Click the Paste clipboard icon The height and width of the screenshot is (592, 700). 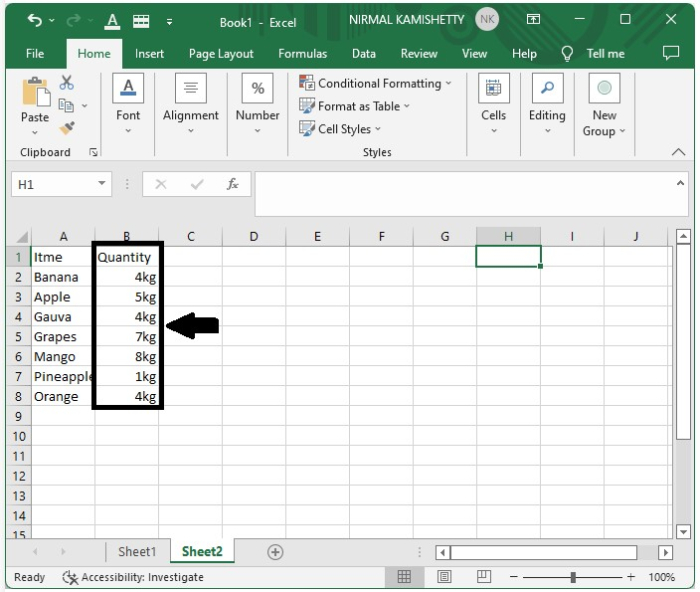(x=35, y=92)
